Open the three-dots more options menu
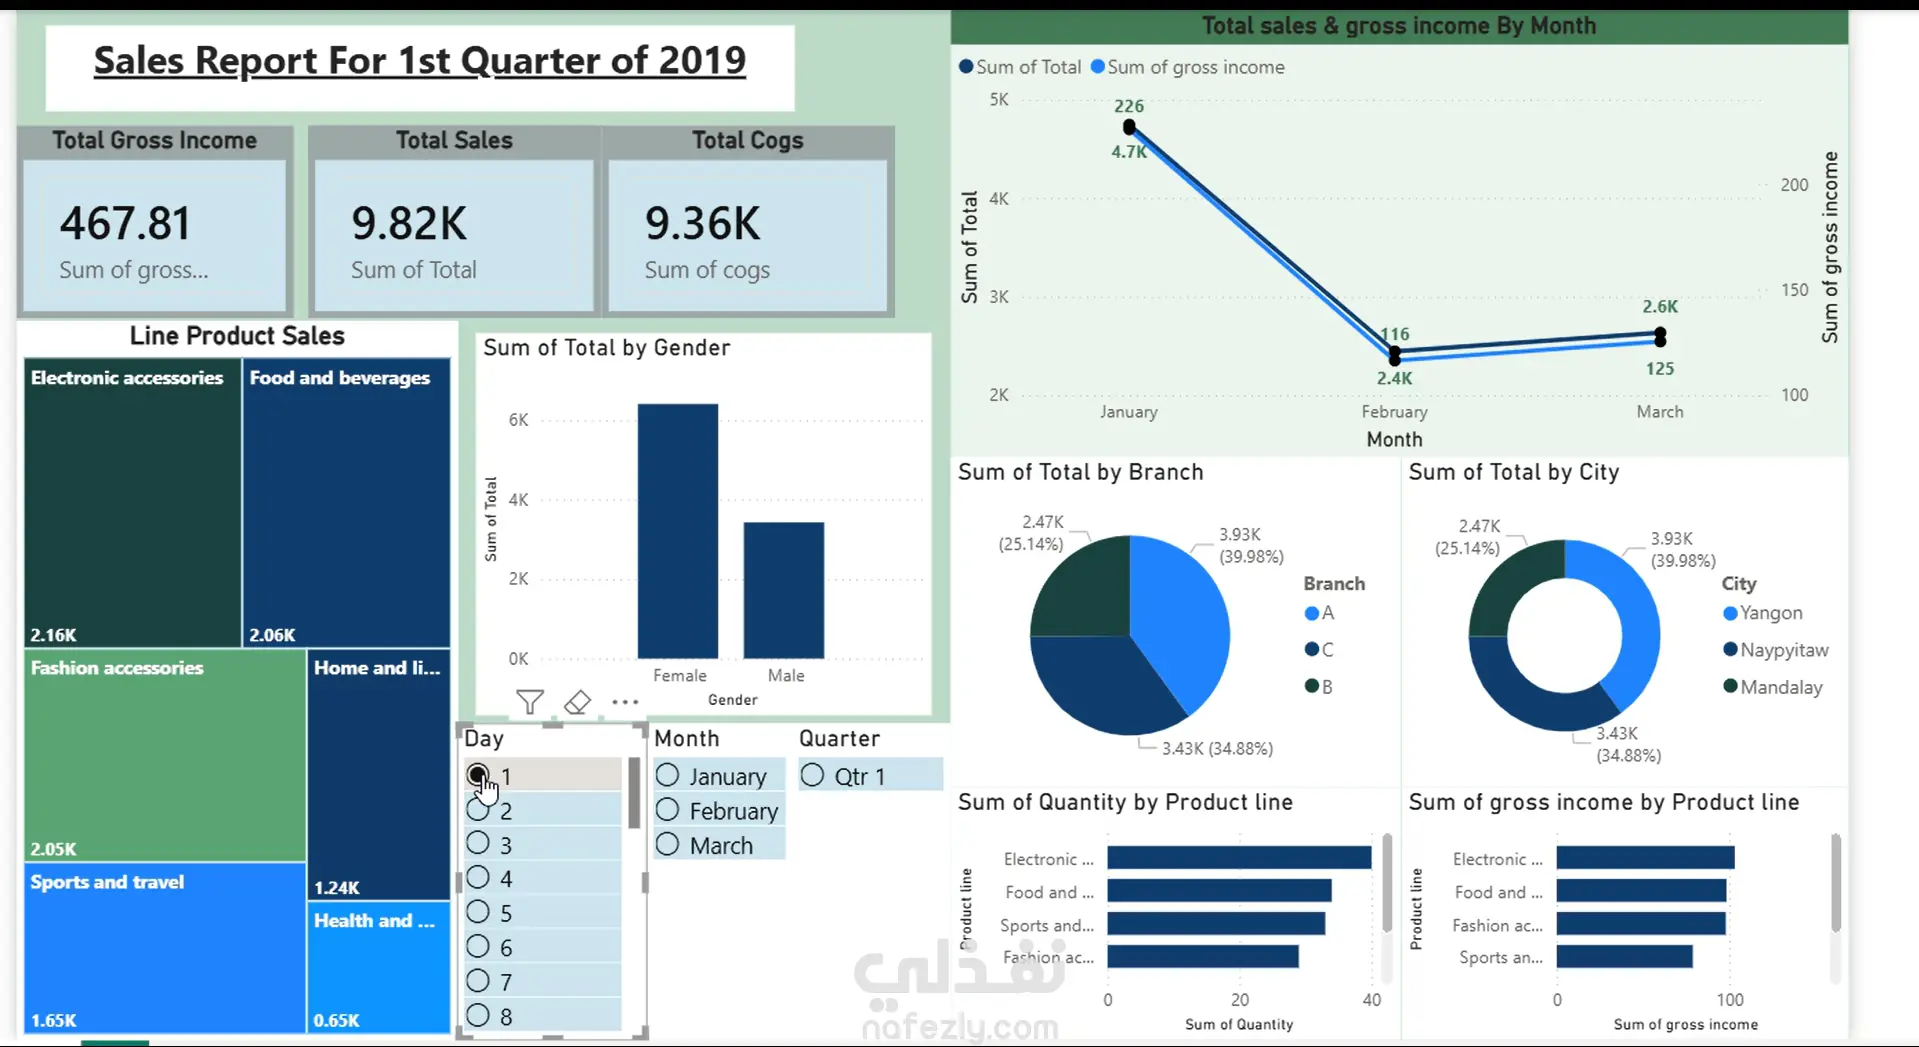The height and width of the screenshot is (1047, 1919). tap(625, 702)
